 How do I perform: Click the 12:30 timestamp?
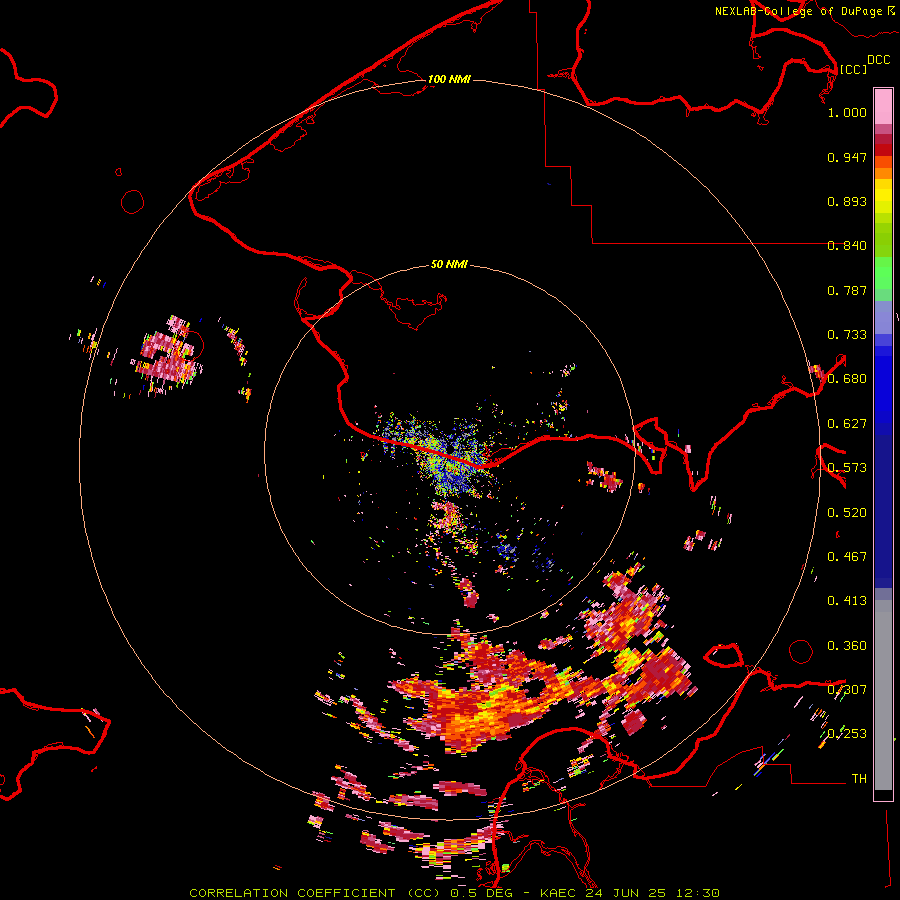click(x=697, y=893)
